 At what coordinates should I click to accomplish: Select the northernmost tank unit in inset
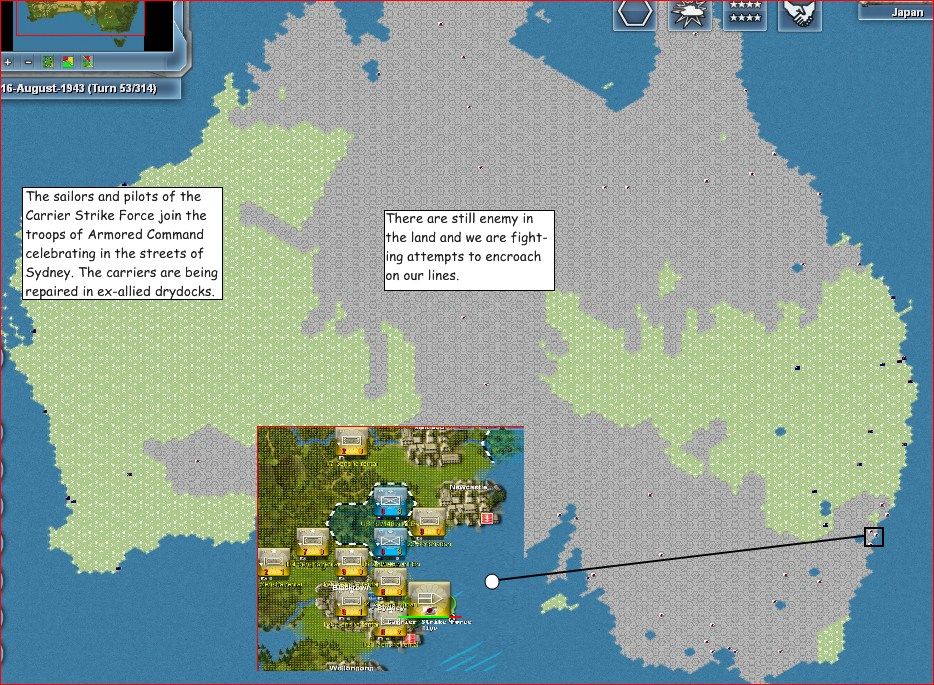pyautogui.click(x=351, y=443)
